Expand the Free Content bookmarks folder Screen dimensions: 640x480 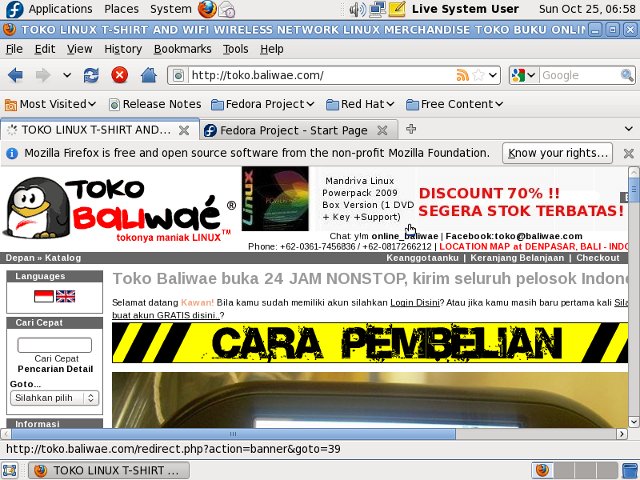[x=454, y=104]
